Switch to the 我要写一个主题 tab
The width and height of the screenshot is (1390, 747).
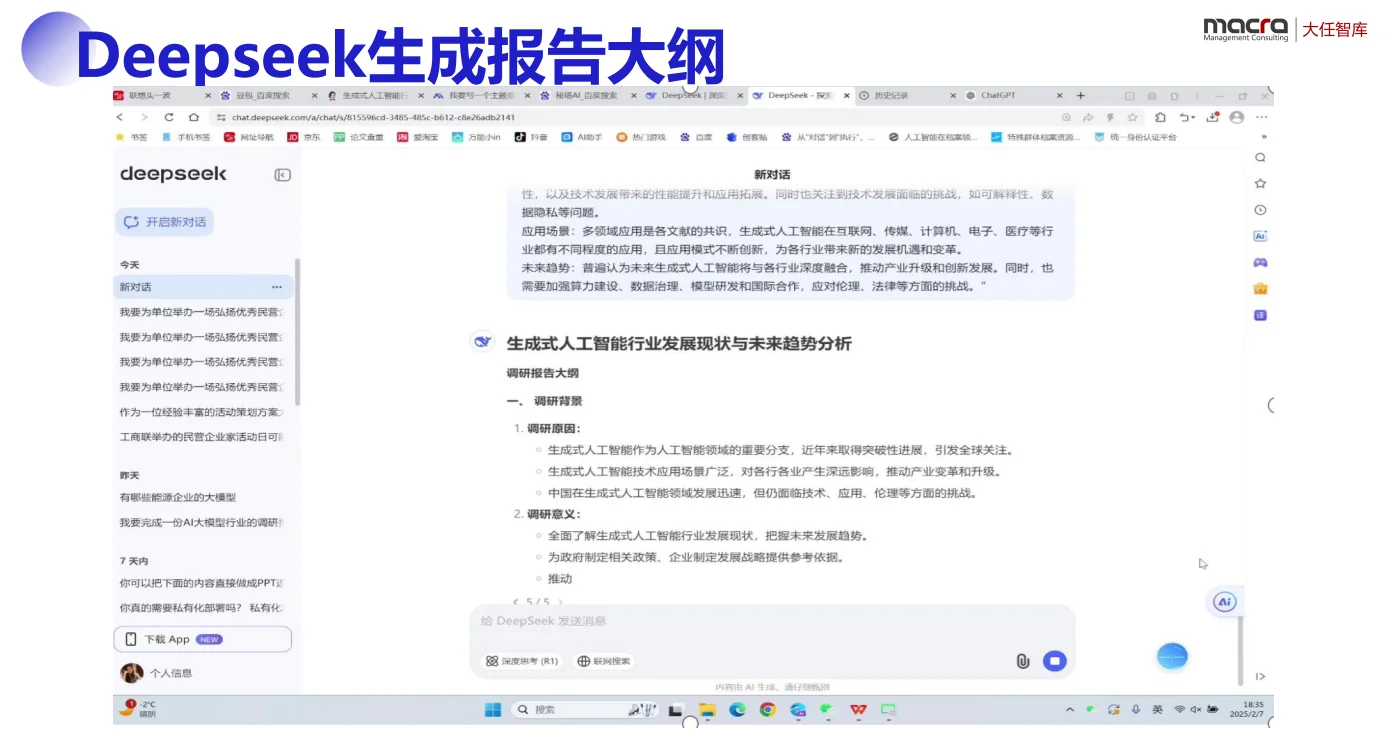point(481,96)
